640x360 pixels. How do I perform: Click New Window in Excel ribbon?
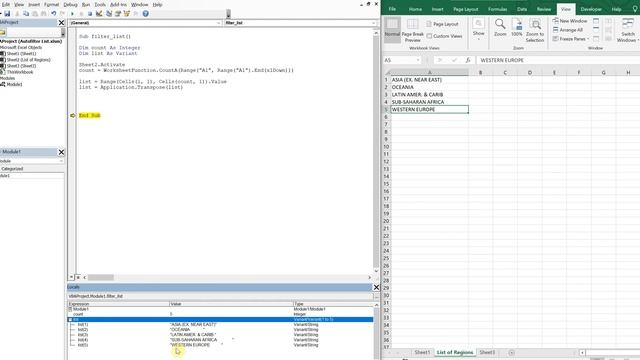[570, 21]
